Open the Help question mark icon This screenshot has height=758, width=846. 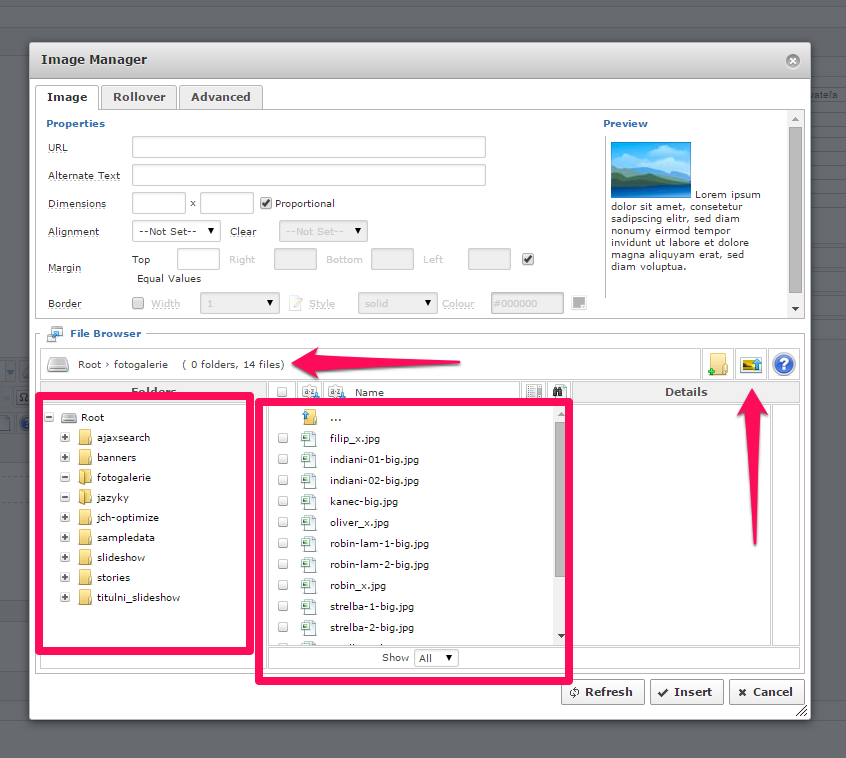[783, 365]
